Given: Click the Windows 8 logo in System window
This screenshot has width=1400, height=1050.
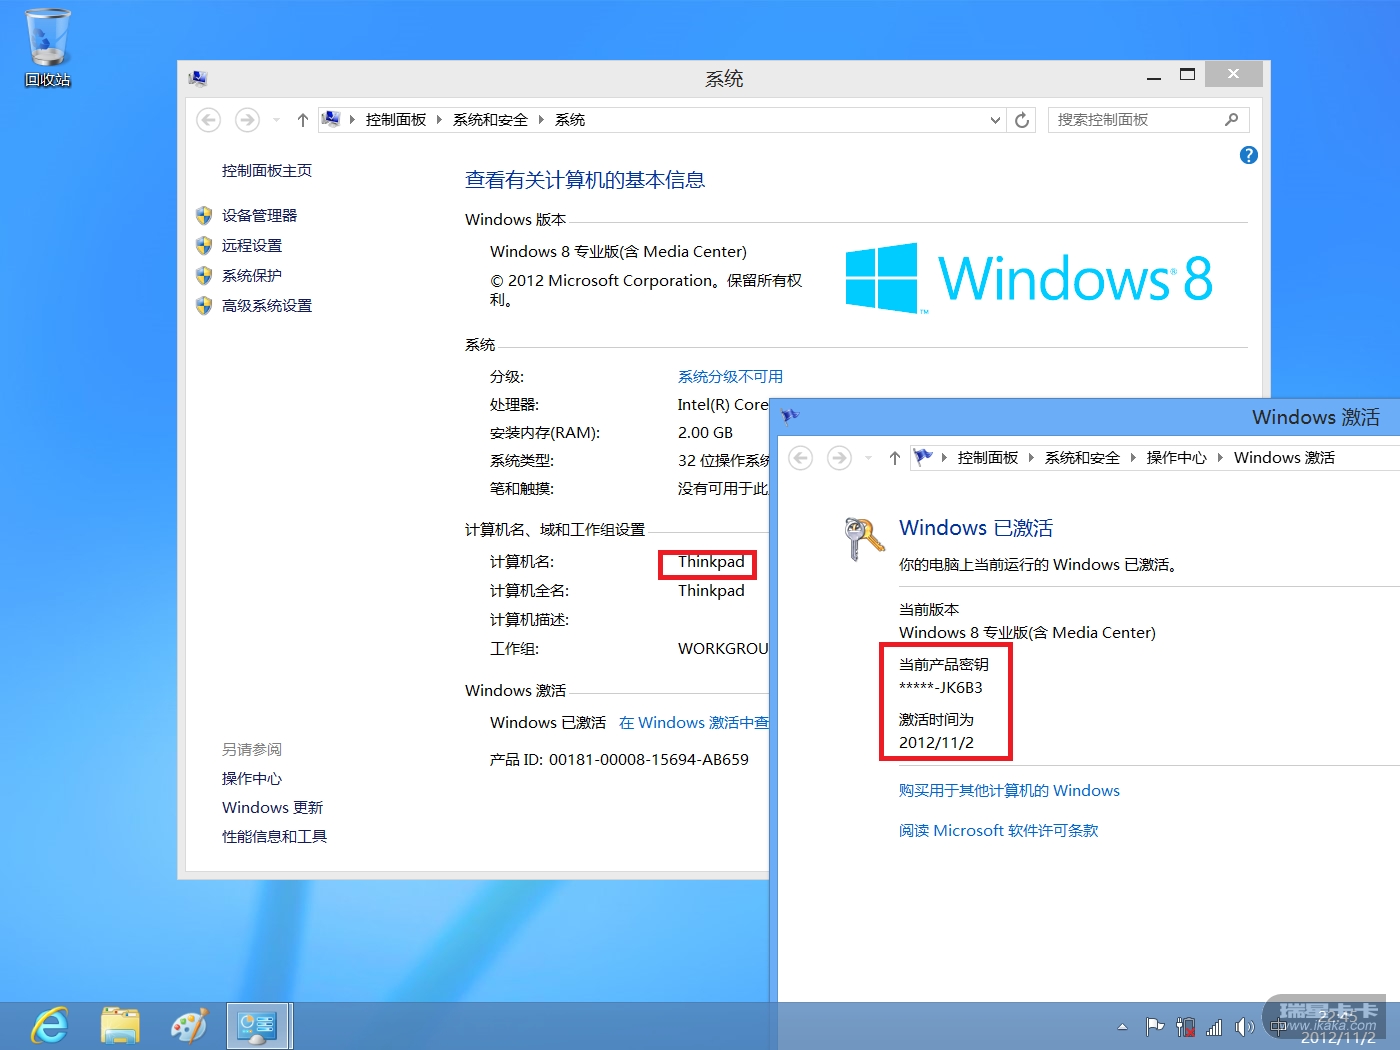Looking at the screenshot, I should [1029, 278].
